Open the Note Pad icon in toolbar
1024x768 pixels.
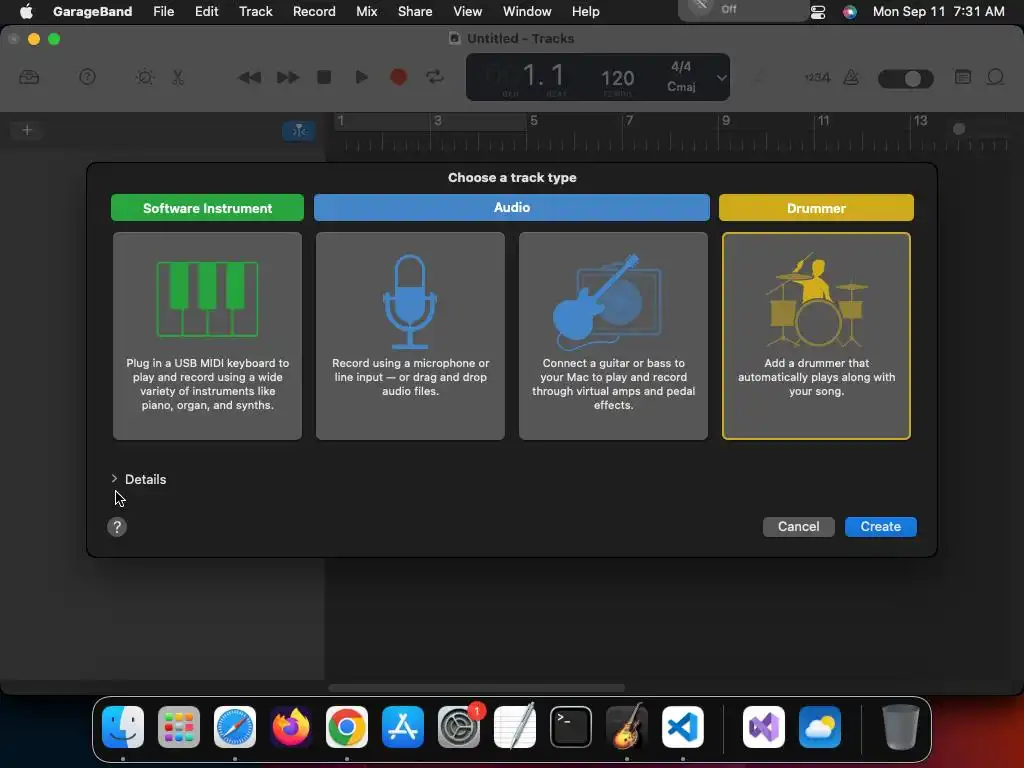point(963,77)
